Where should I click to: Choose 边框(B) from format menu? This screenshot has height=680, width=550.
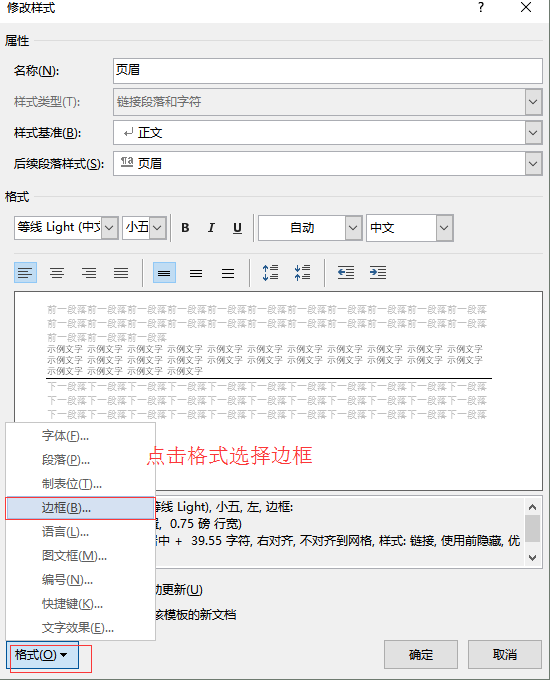click(80, 508)
